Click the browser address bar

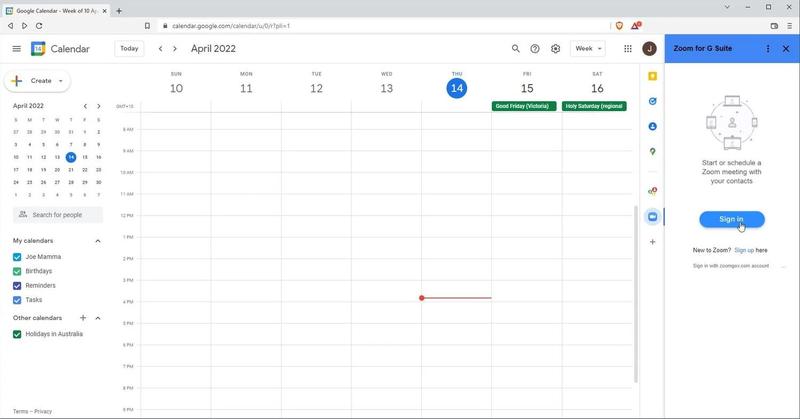click(383, 26)
